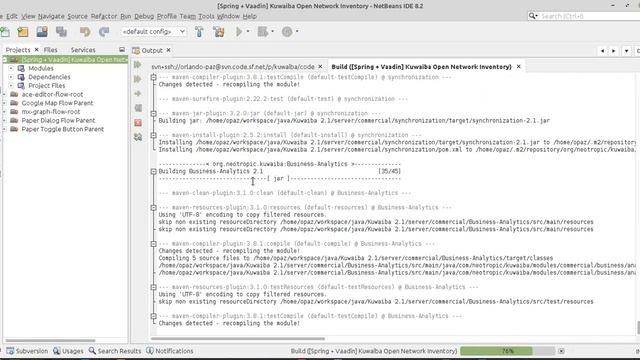Open Profile Project dropdown arrow
This screenshot has height=360, width=640.
pyautogui.click(x=297, y=32)
